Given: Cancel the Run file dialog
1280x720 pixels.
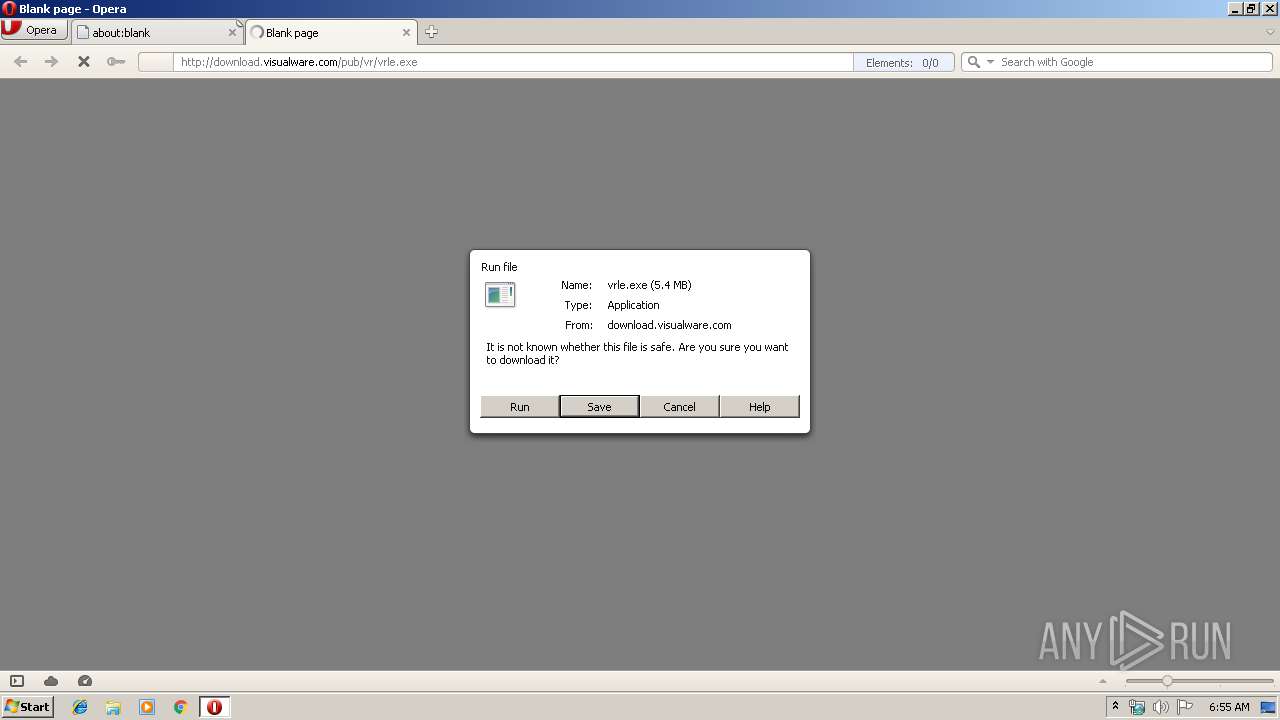Looking at the screenshot, I should click(x=679, y=406).
